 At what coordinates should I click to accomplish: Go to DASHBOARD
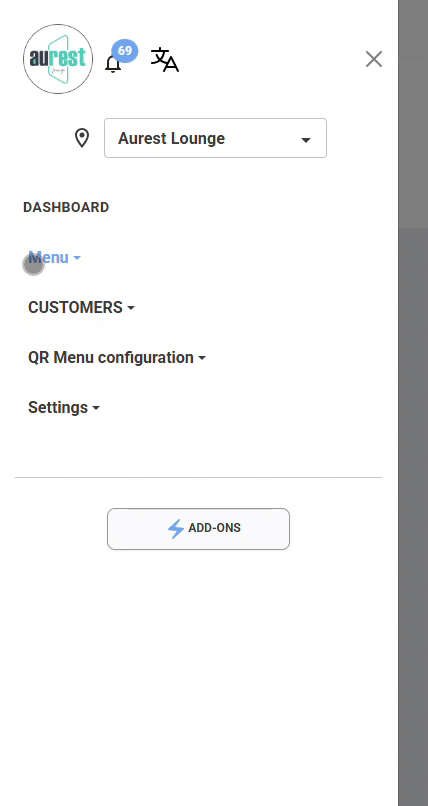[x=66, y=208]
